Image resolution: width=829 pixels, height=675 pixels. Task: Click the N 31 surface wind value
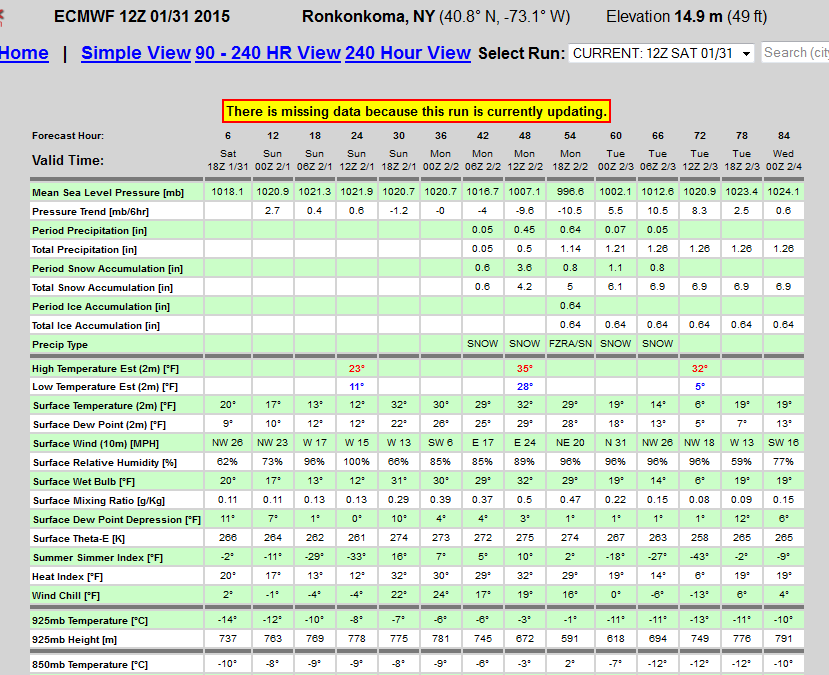(615, 443)
